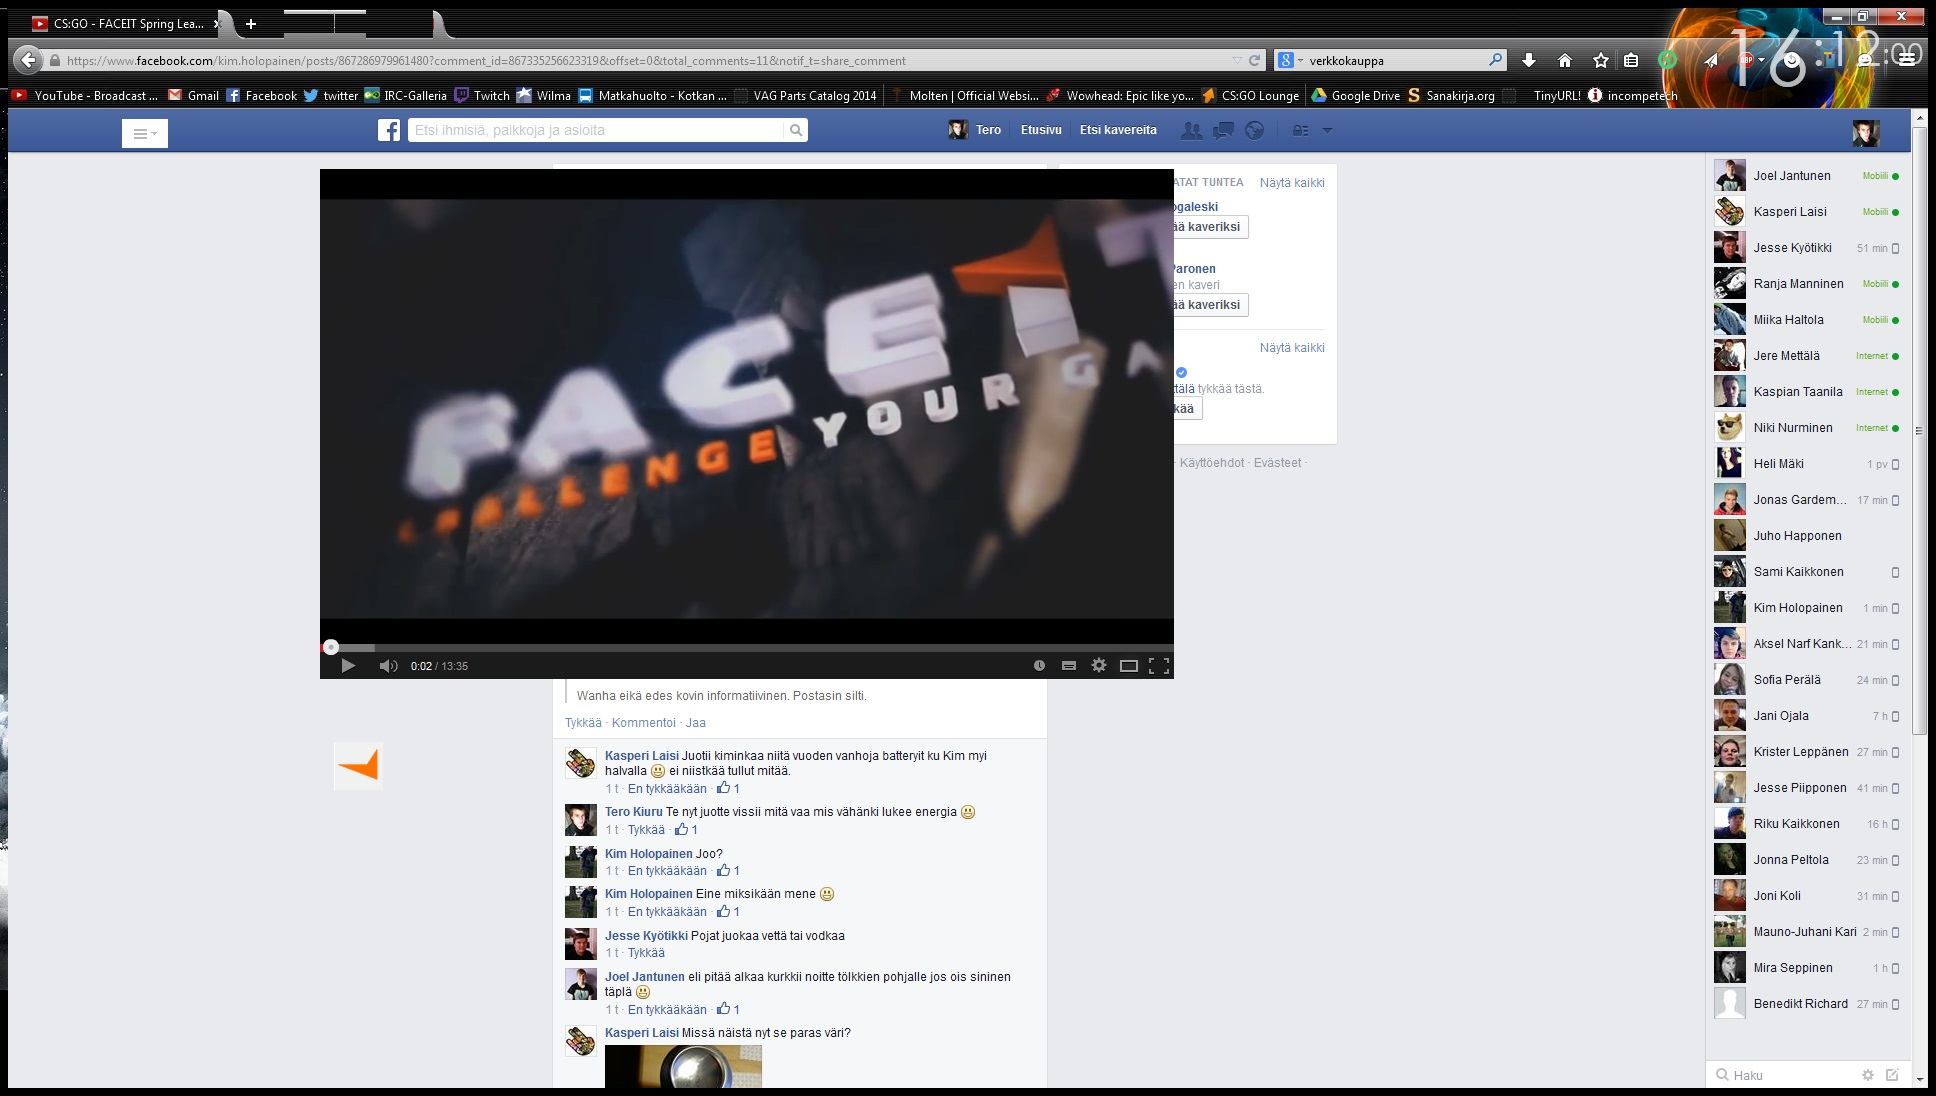Focus the Facebook search field
The image size is (1936, 1096).
(x=596, y=130)
